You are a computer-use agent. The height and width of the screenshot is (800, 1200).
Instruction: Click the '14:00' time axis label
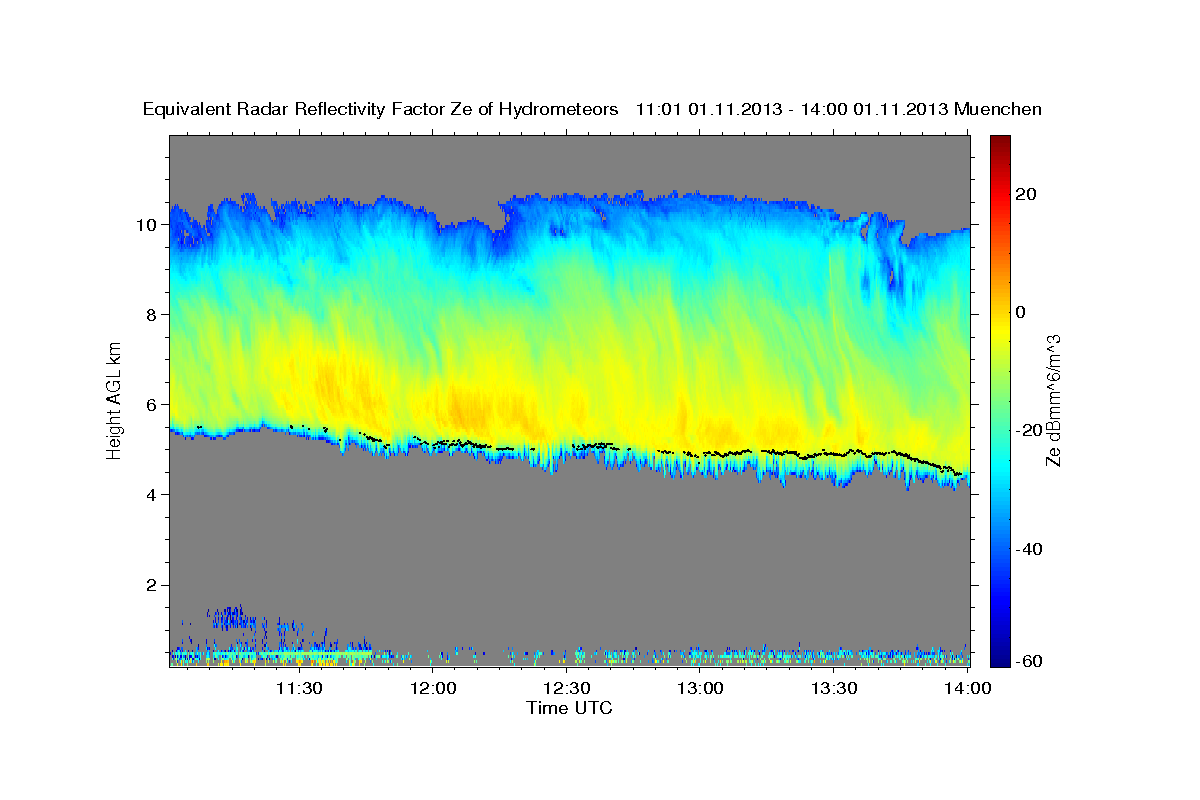[x=969, y=688]
